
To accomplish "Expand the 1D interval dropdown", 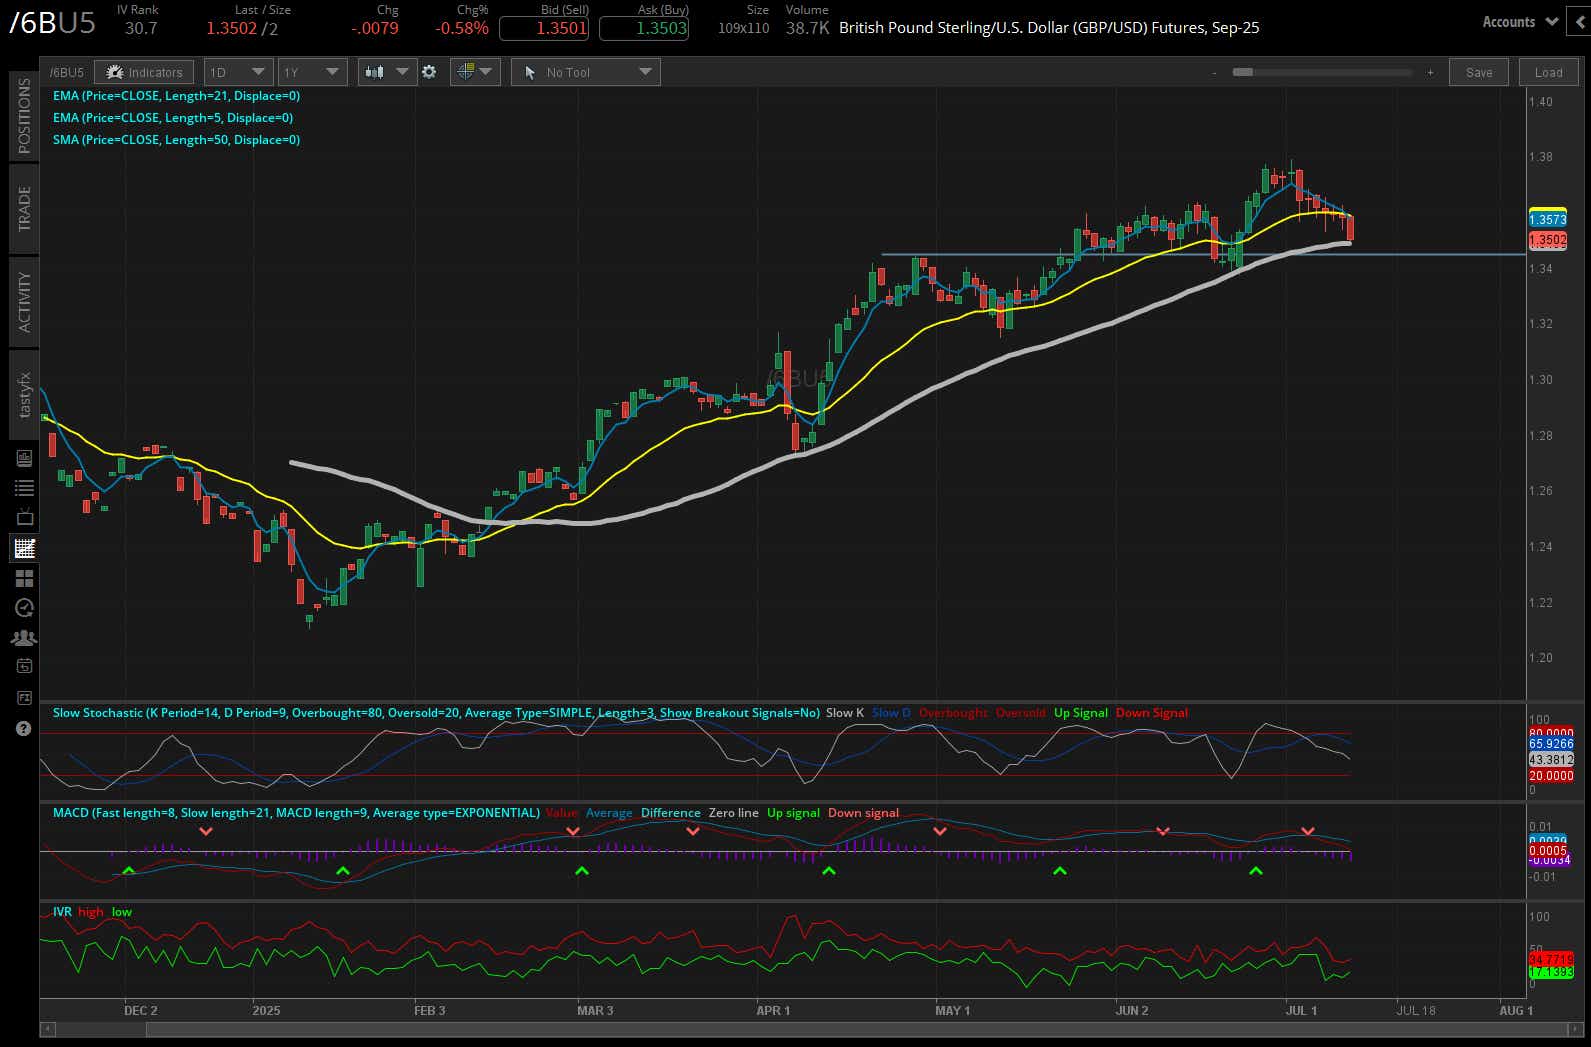I will coord(237,72).
